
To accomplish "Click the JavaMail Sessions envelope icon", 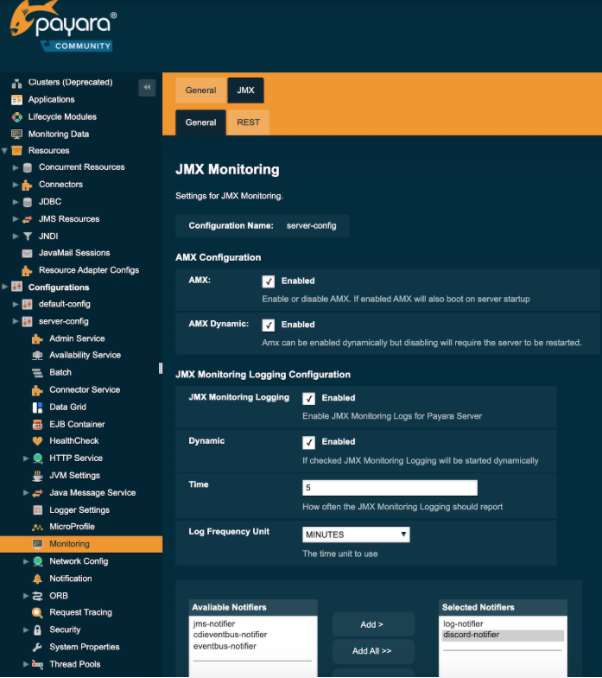I will (x=28, y=253).
